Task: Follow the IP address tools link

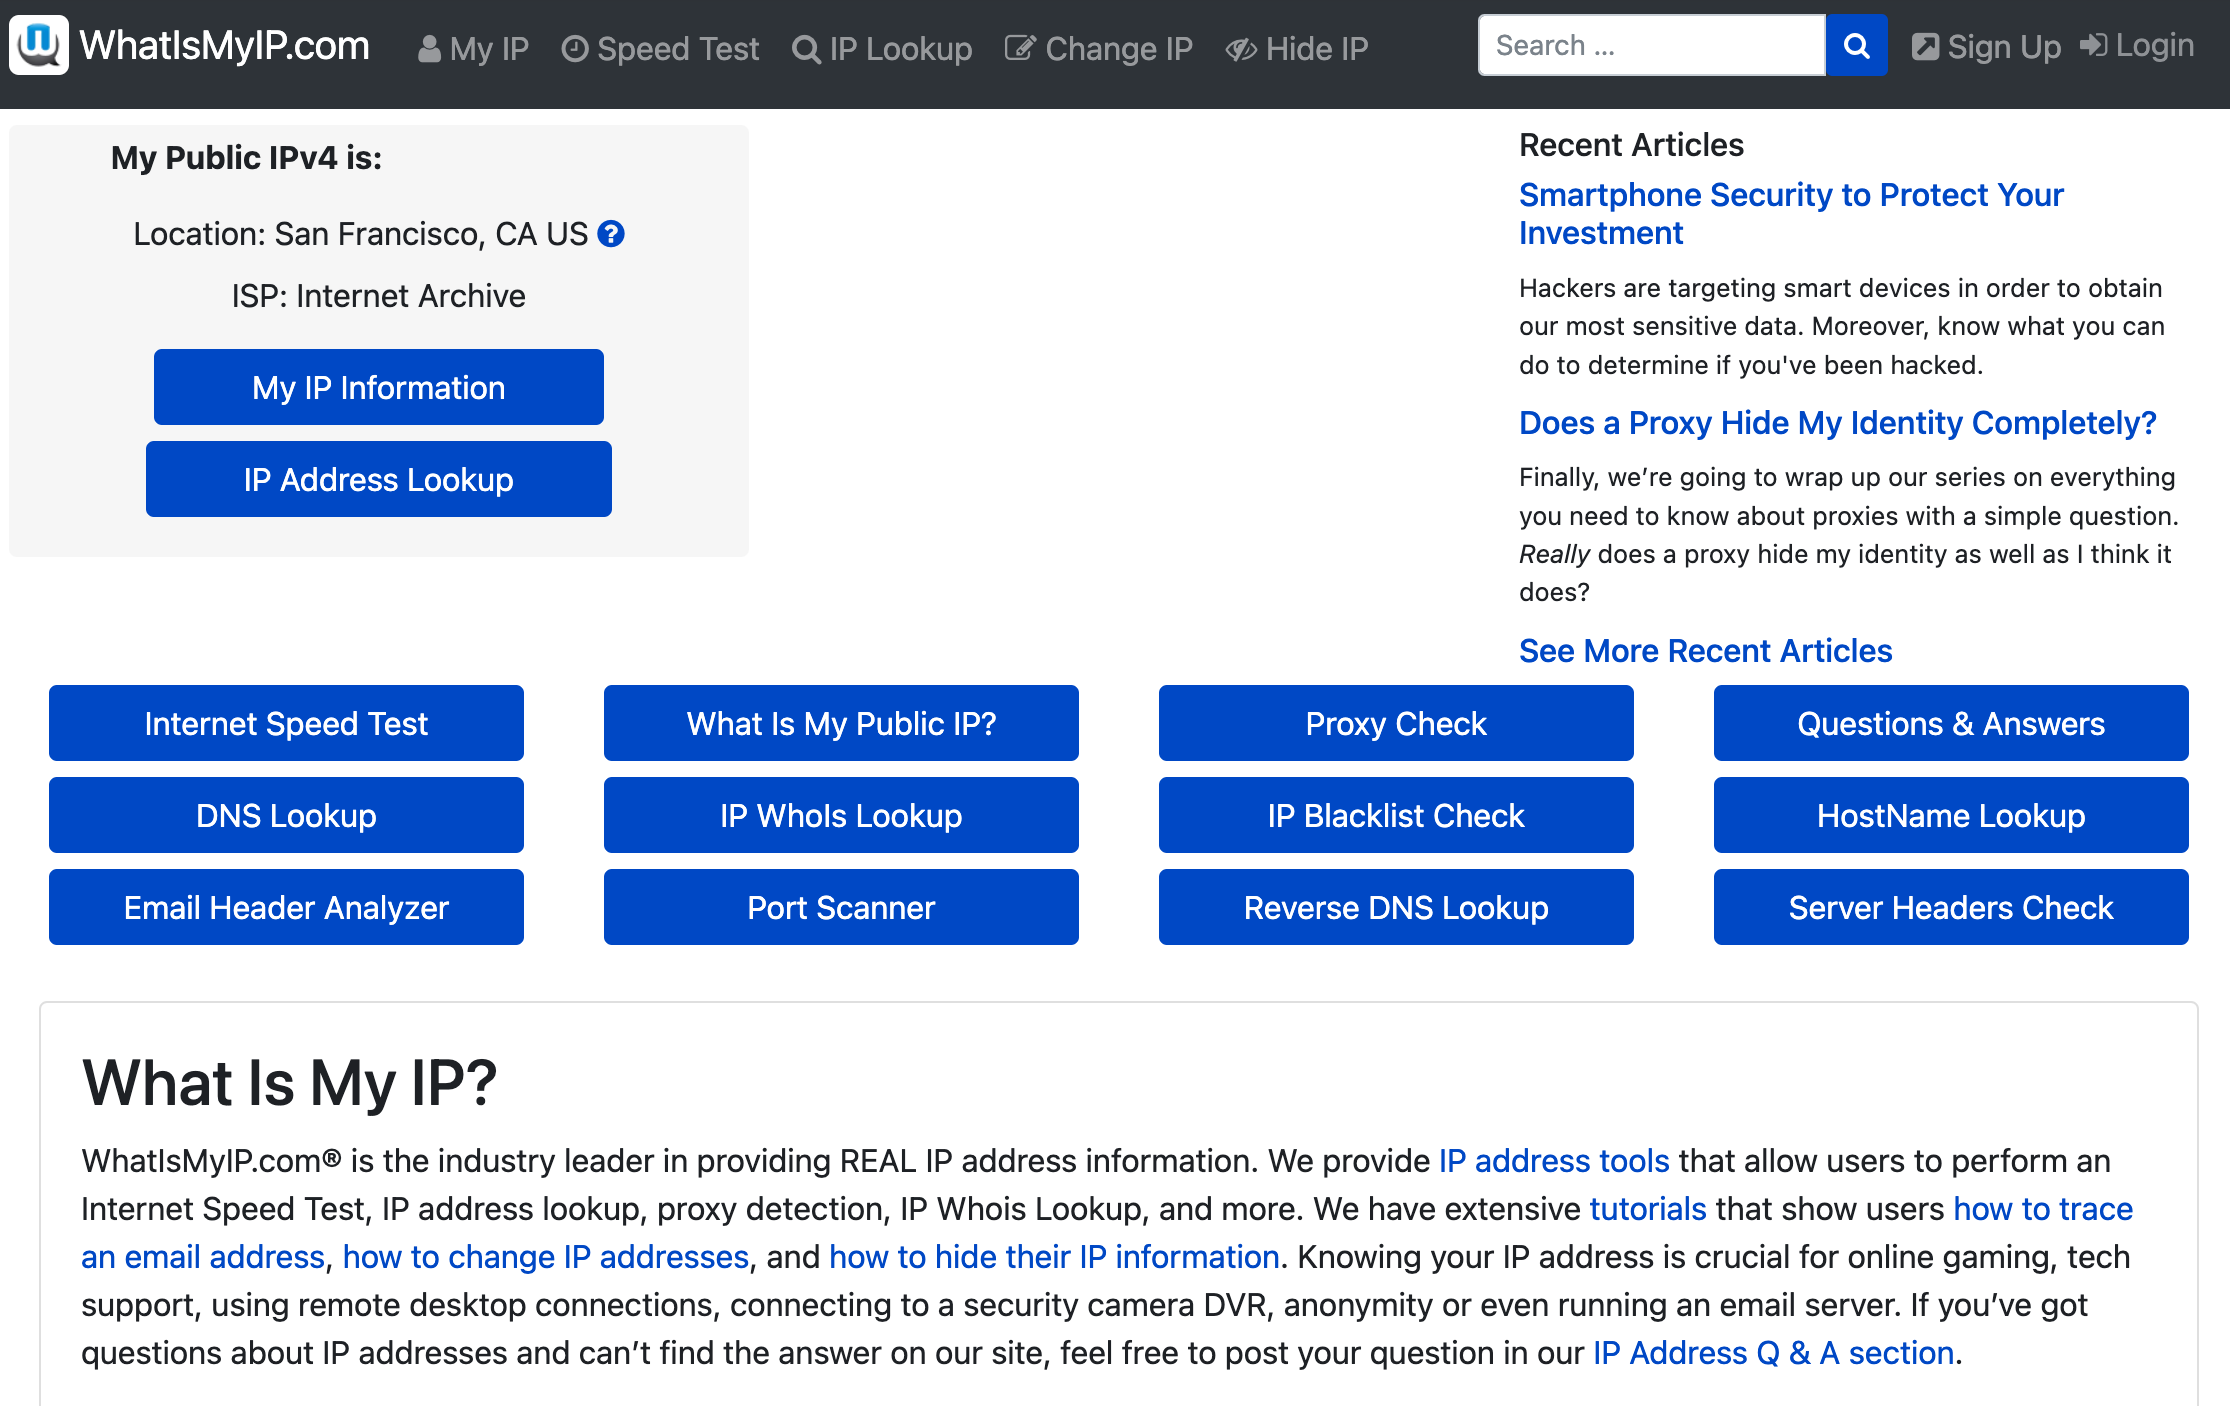Action: [x=1554, y=1160]
